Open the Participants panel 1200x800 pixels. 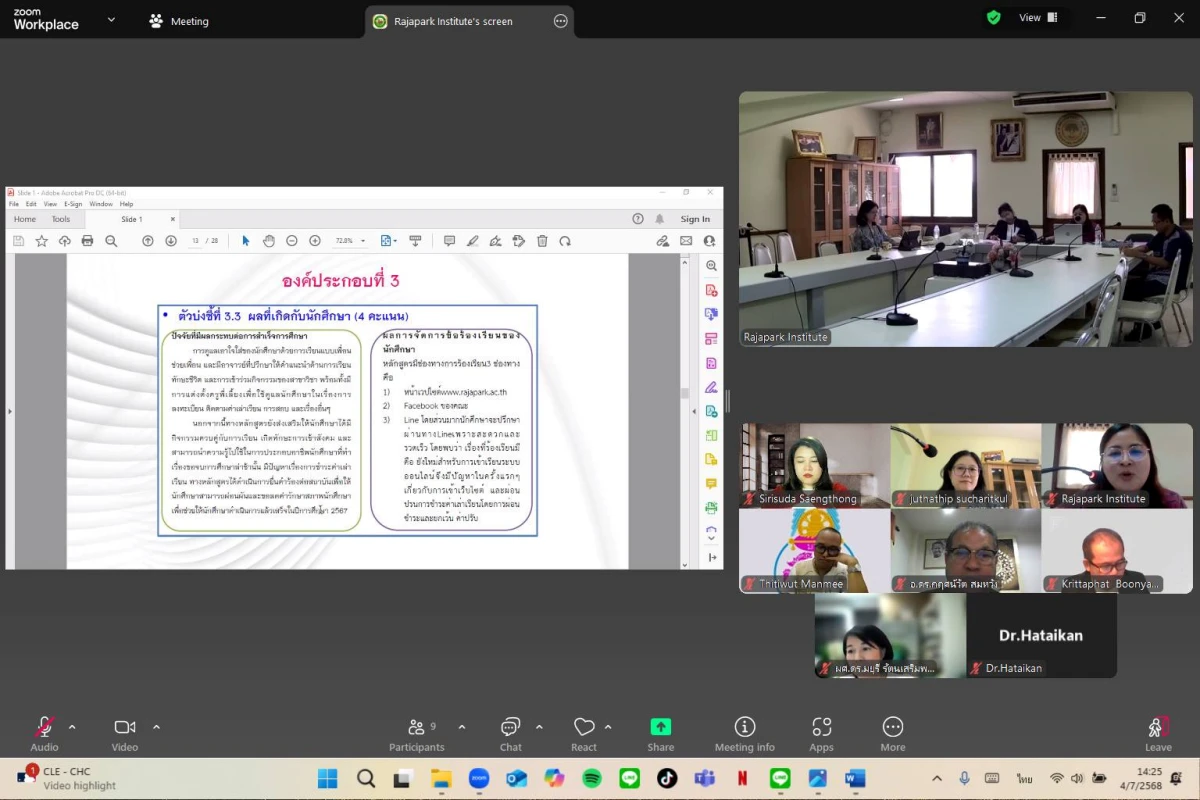(x=417, y=733)
